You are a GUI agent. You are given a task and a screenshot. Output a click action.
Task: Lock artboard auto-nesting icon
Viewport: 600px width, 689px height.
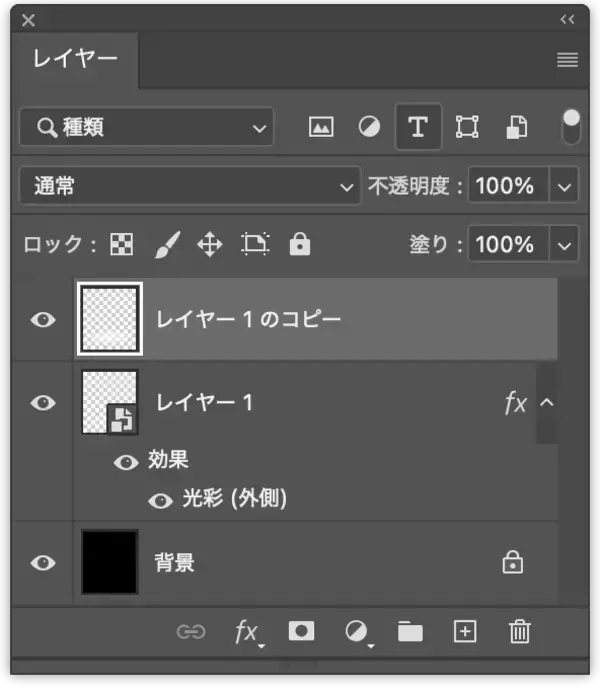[x=255, y=244]
